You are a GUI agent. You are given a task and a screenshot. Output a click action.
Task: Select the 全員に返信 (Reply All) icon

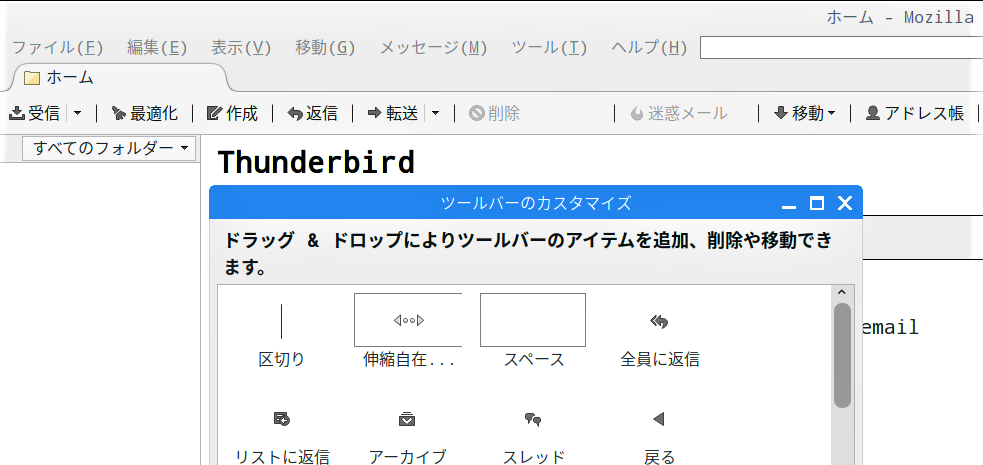coord(660,321)
